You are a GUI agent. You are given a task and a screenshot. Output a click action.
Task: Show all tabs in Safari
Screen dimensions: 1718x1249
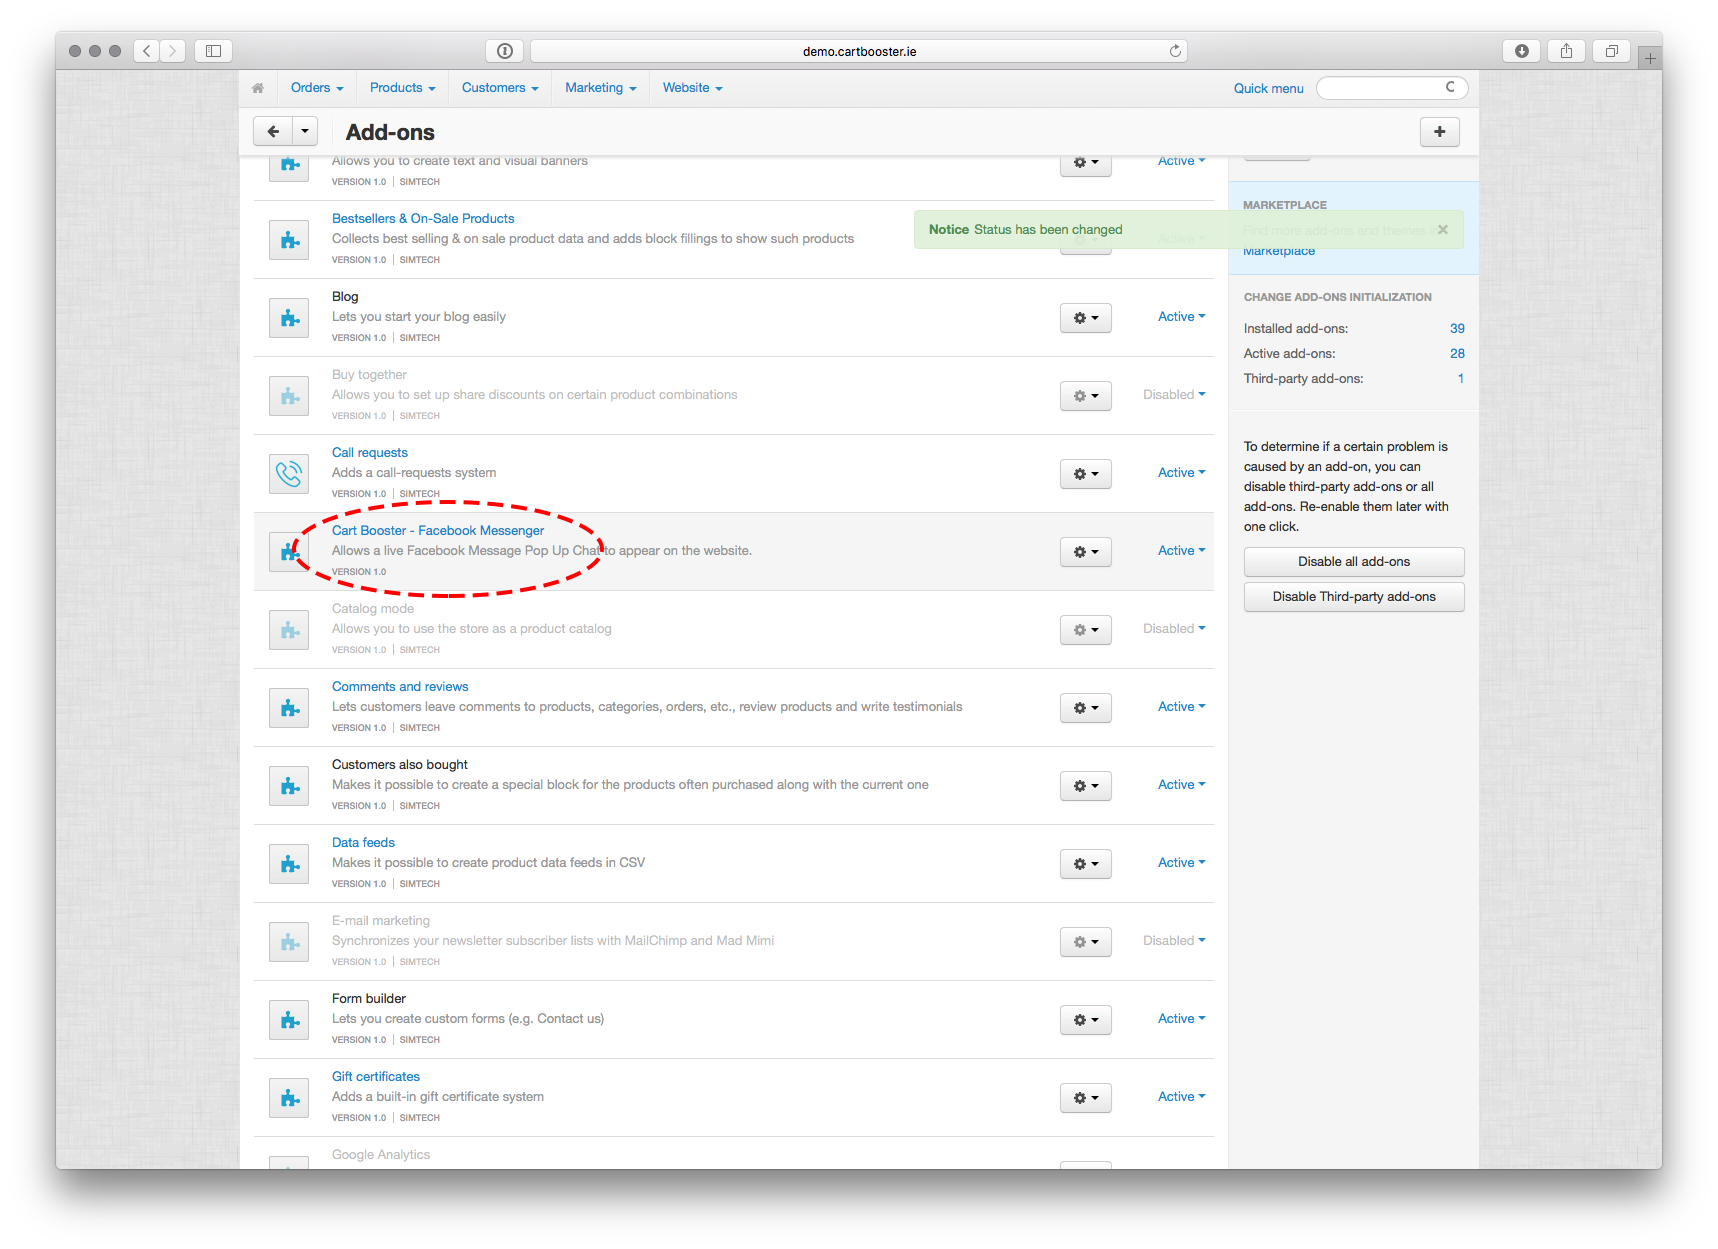tap(1611, 51)
